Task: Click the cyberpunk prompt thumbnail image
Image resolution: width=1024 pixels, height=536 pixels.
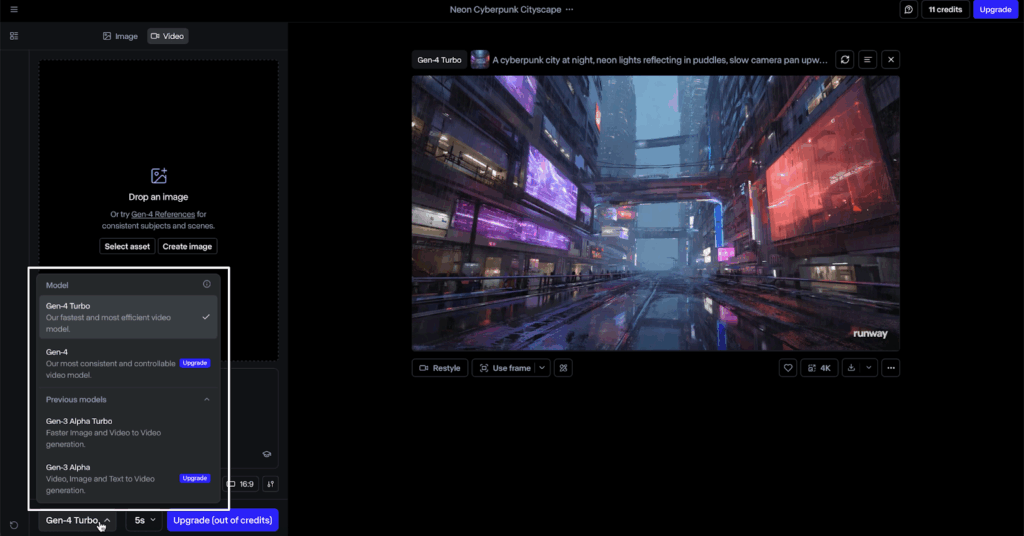Action: point(480,60)
